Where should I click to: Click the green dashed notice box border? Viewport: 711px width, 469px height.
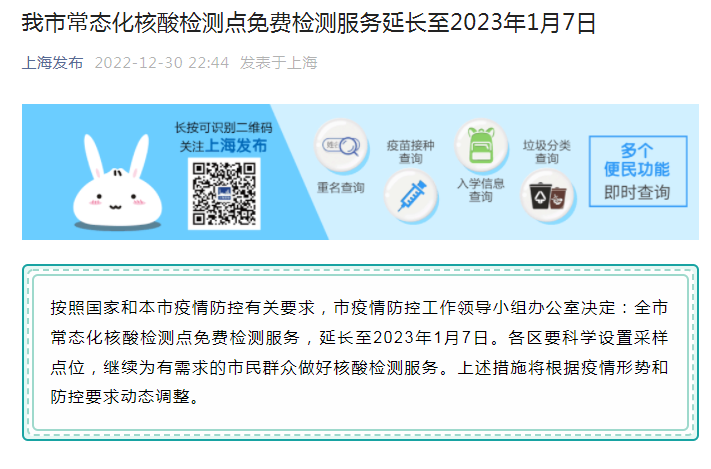pyautogui.click(x=360, y=268)
